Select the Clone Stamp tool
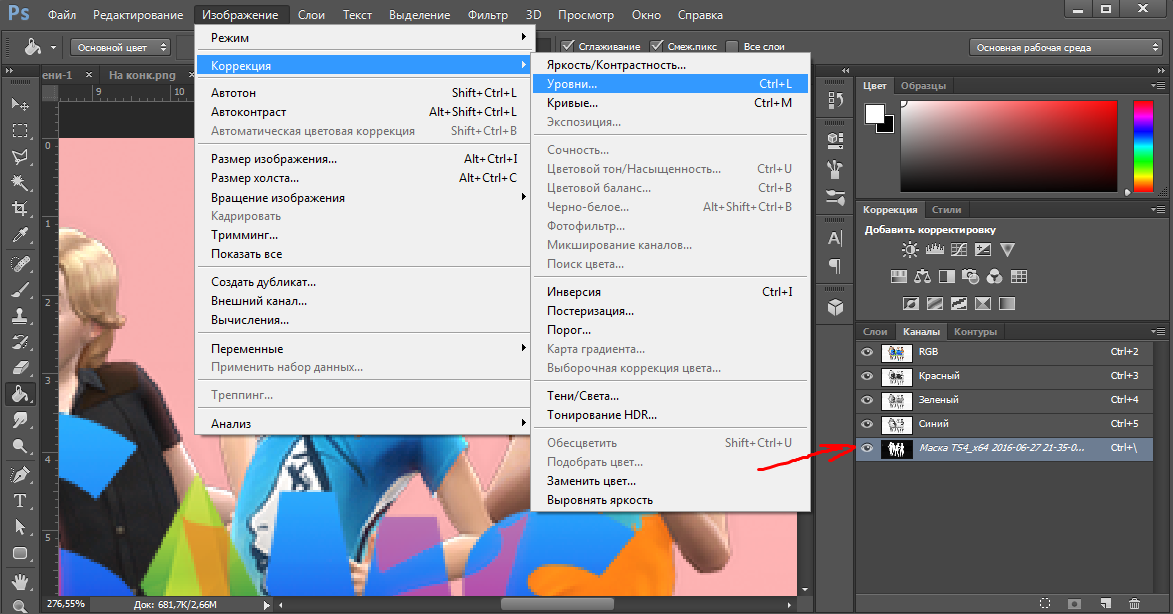The height and width of the screenshot is (614, 1173). pos(20,316)
